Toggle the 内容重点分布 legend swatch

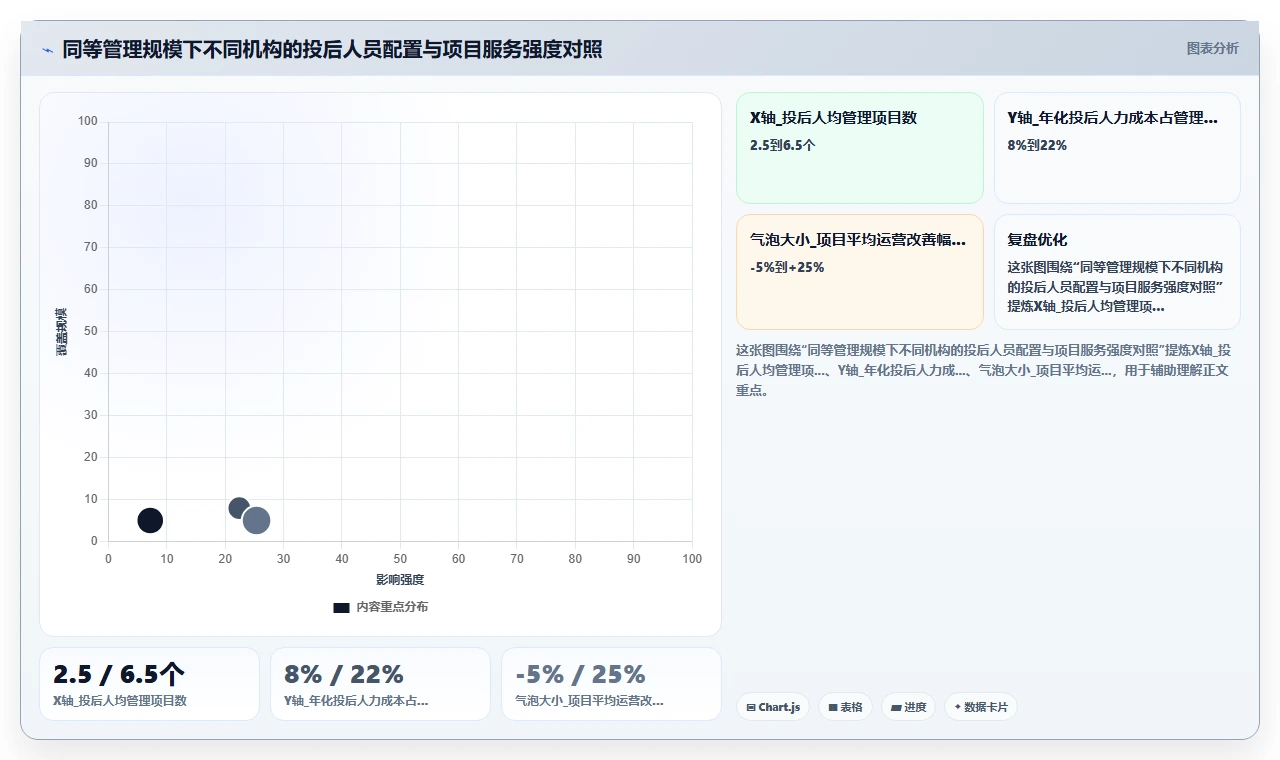(341, 607)
